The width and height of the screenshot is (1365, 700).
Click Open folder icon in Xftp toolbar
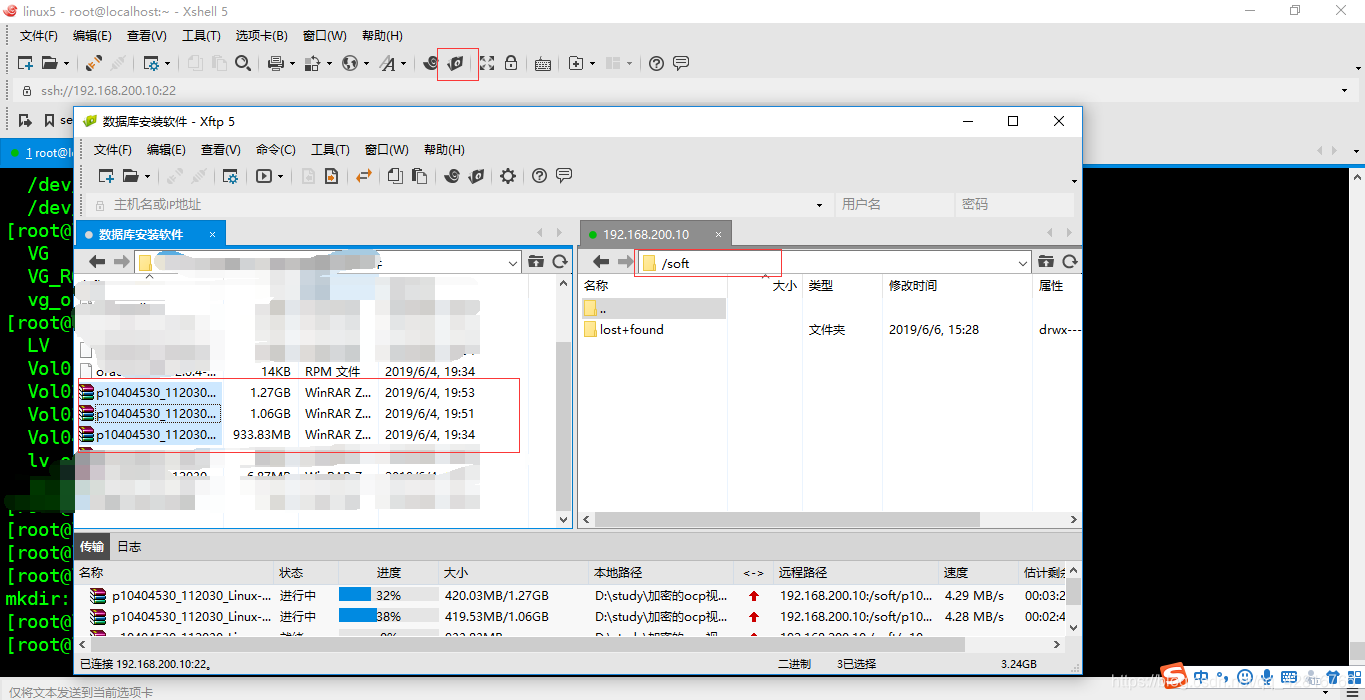130,176
